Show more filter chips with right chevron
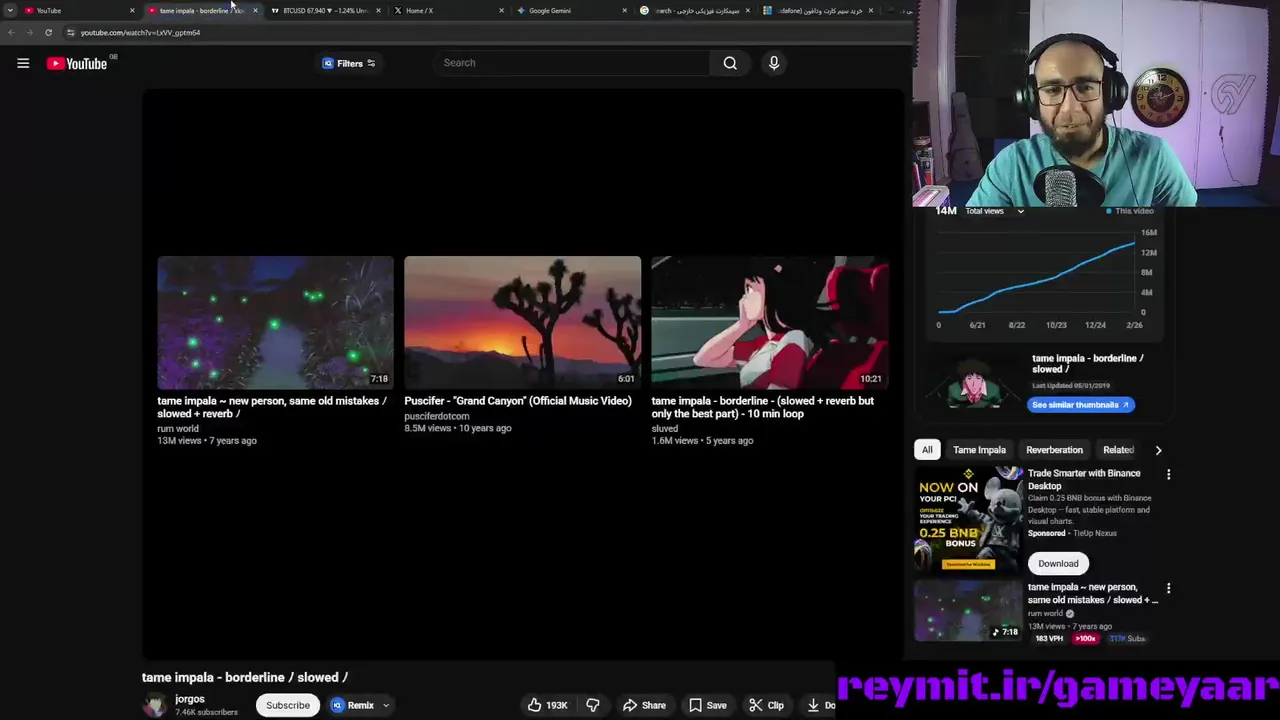Image resolution: width=1280 pixels, height=720 pixels. pyautogui.click(x=1158, y=450)
